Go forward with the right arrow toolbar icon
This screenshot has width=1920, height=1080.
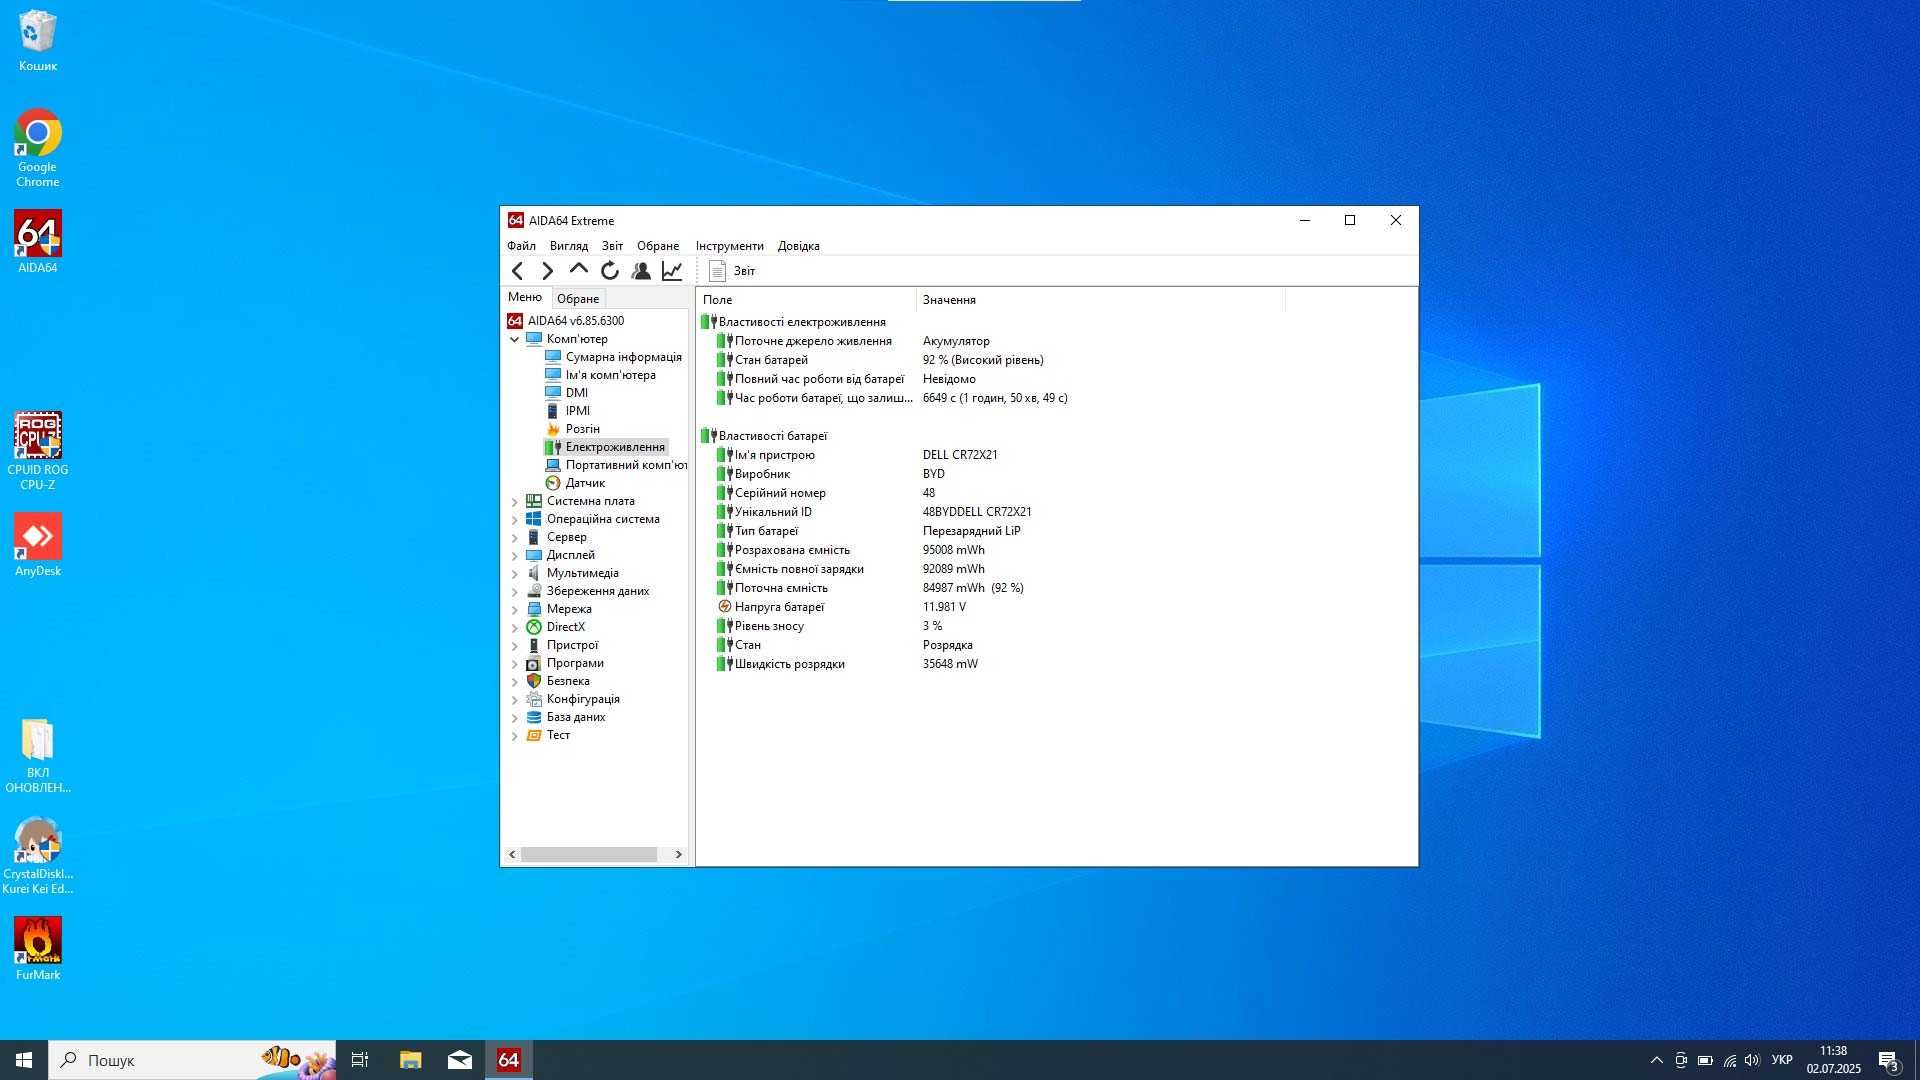[547, 271]
